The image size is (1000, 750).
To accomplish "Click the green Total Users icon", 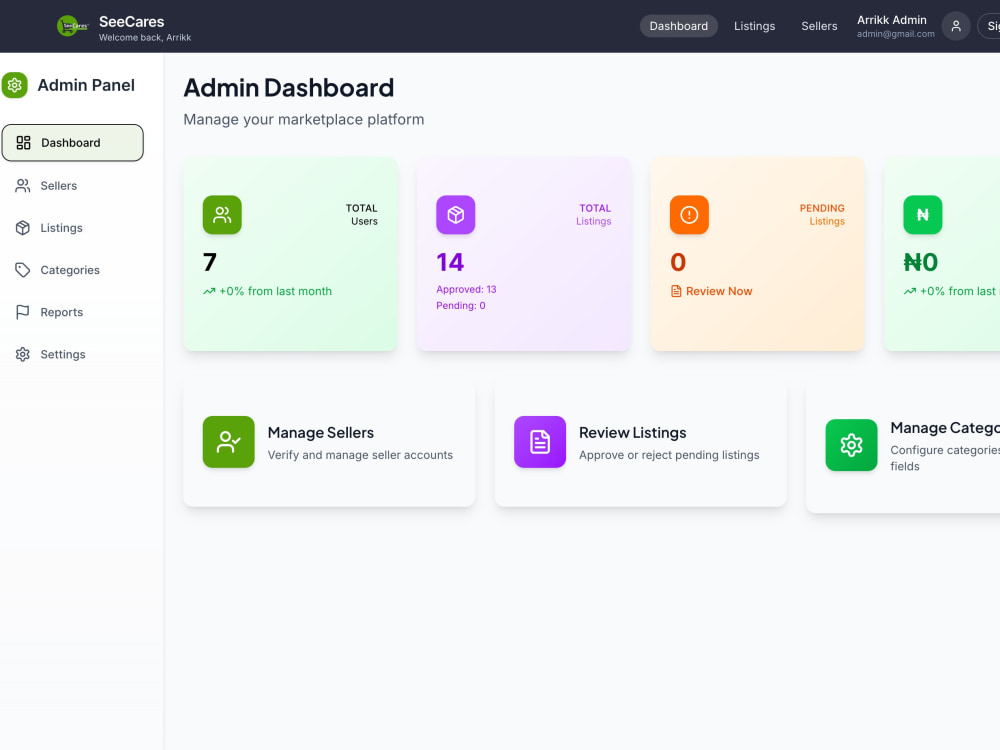I will pos(222,215).
